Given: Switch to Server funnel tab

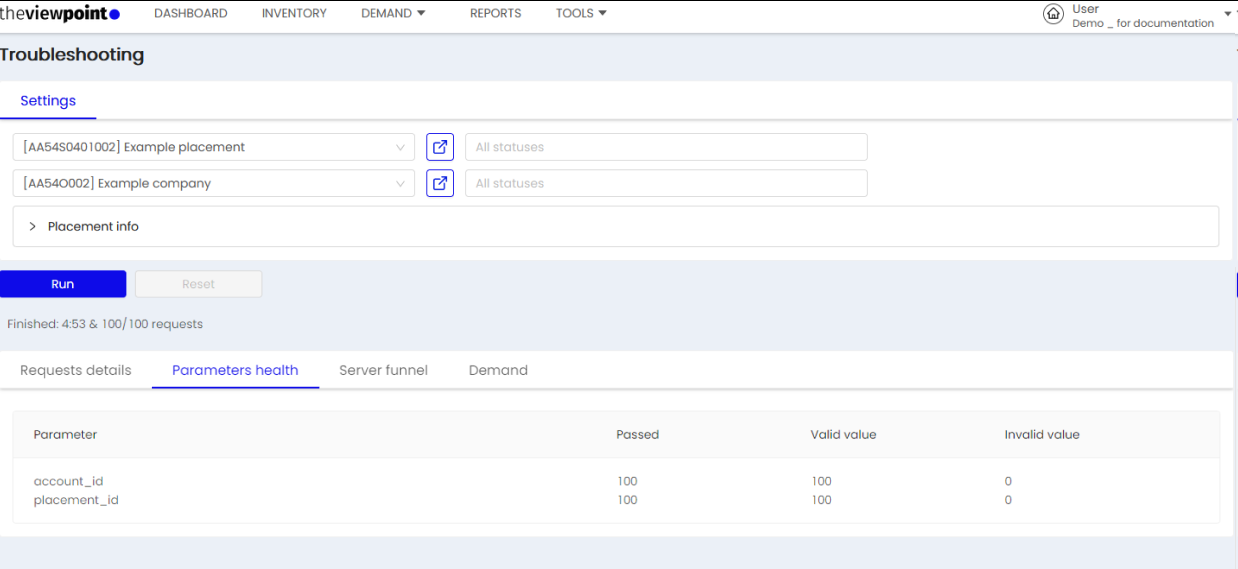Looking at the screenshot, I should (x=383, y=370).
